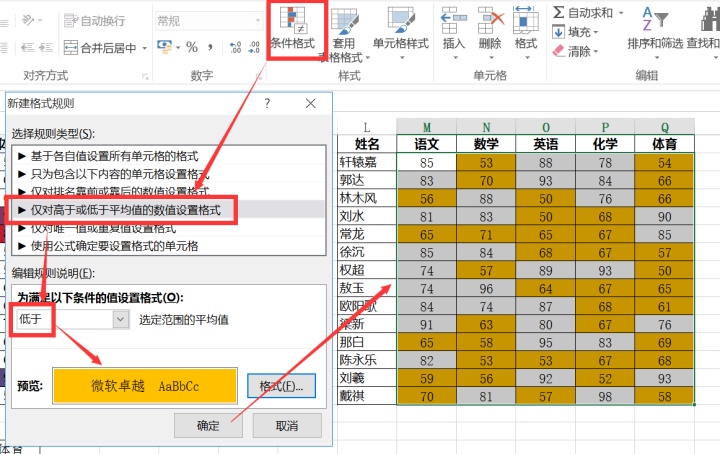
Task: Click the 格式(F)... button
Action: coord(281,386)
